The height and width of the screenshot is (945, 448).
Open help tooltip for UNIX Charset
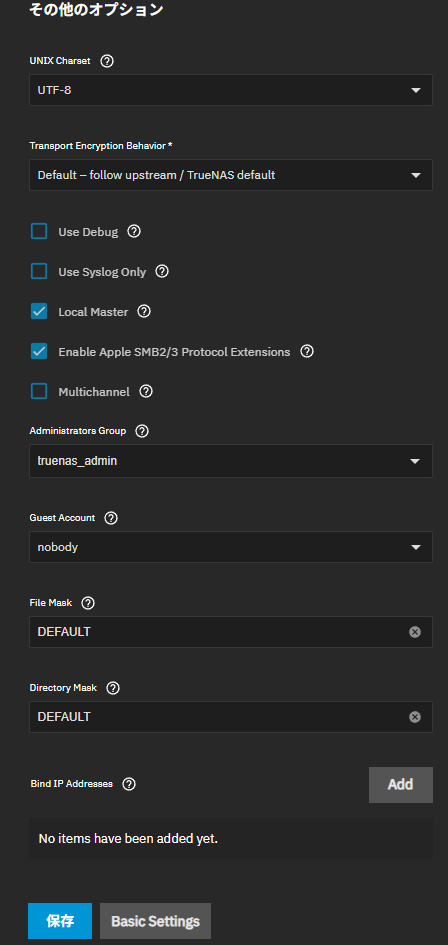(x=107, y=61)
